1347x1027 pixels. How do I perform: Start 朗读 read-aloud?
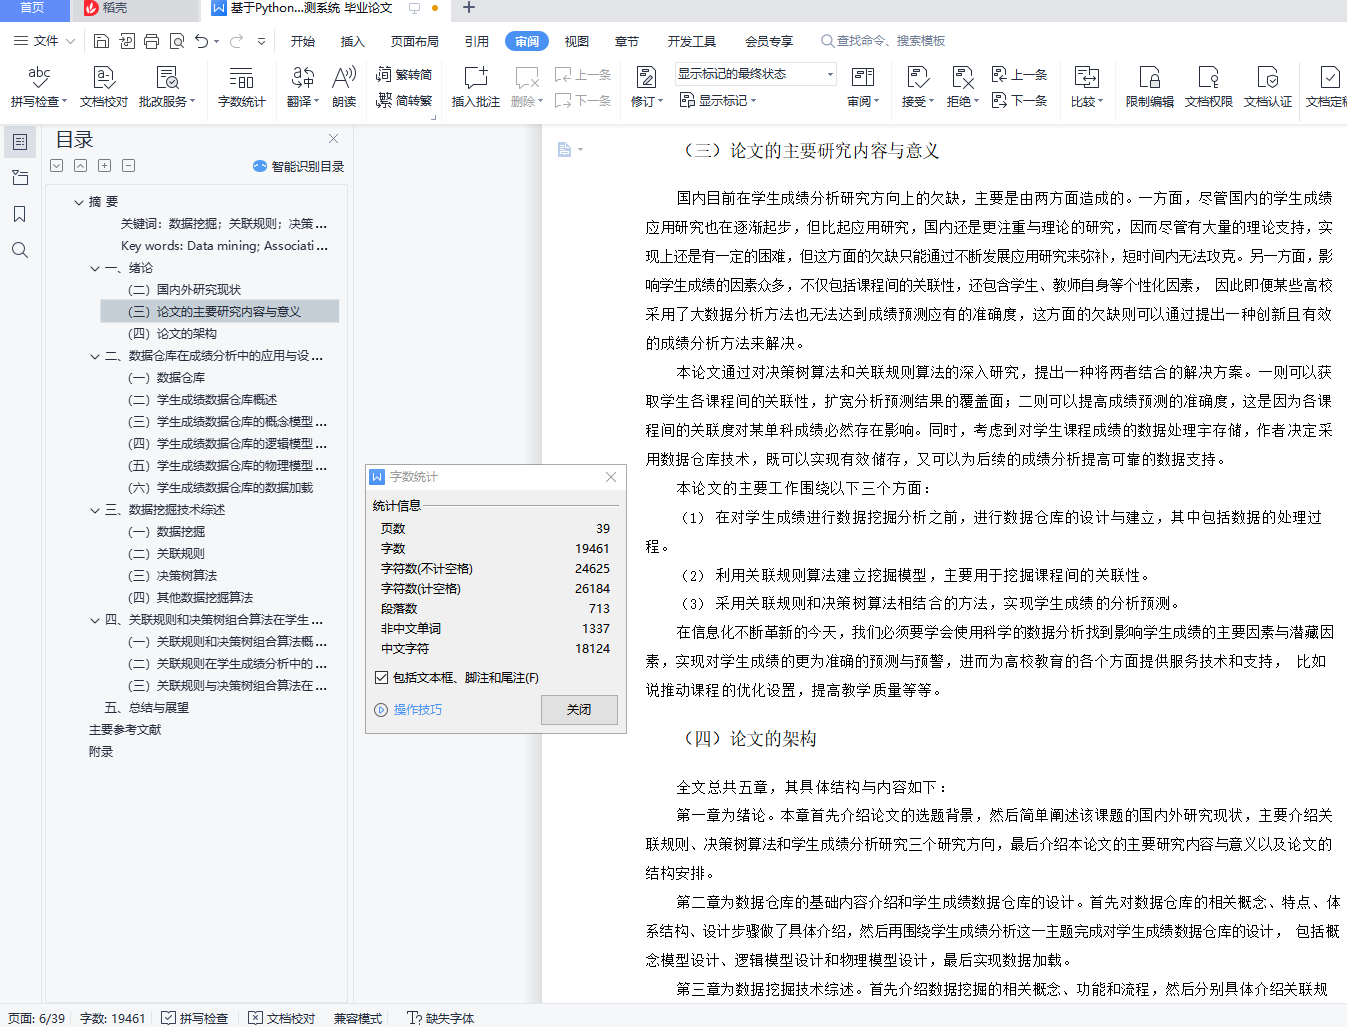pyautogui.click(x=344, y=86)
